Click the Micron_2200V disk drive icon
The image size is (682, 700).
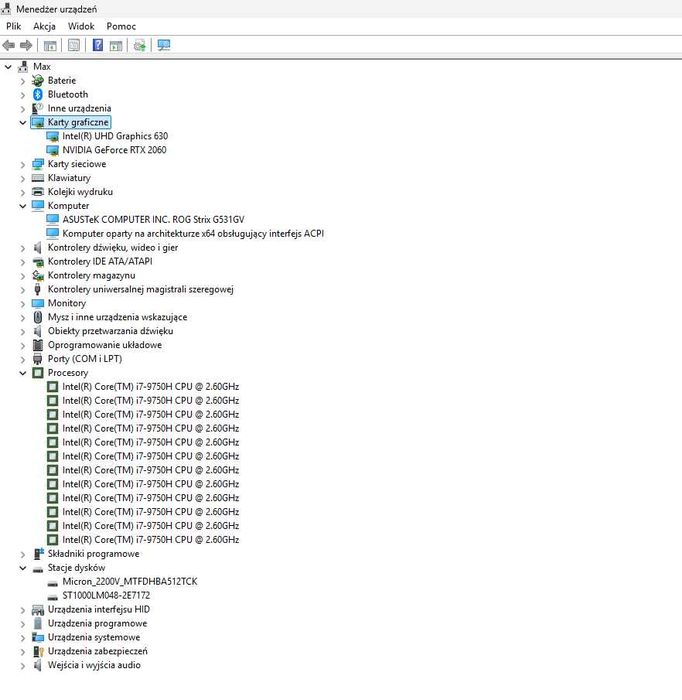53,583
